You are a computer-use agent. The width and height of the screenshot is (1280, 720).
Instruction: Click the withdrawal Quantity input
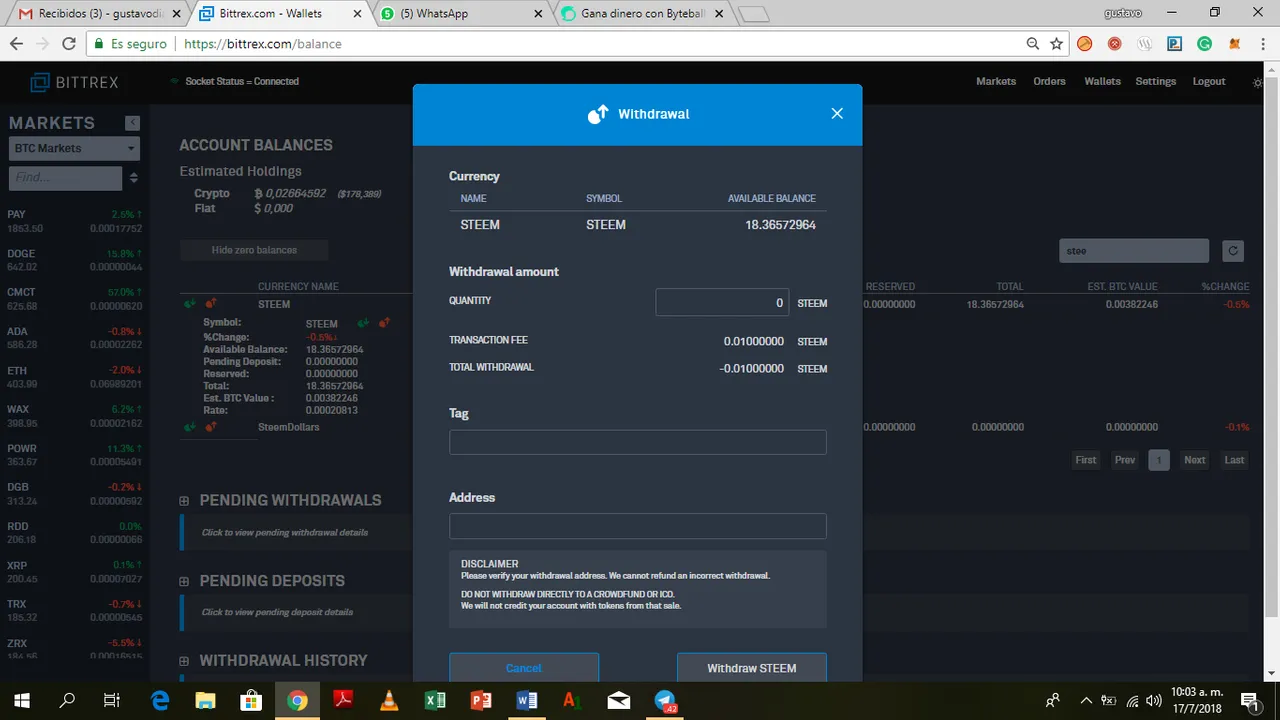tap(722, 302)
